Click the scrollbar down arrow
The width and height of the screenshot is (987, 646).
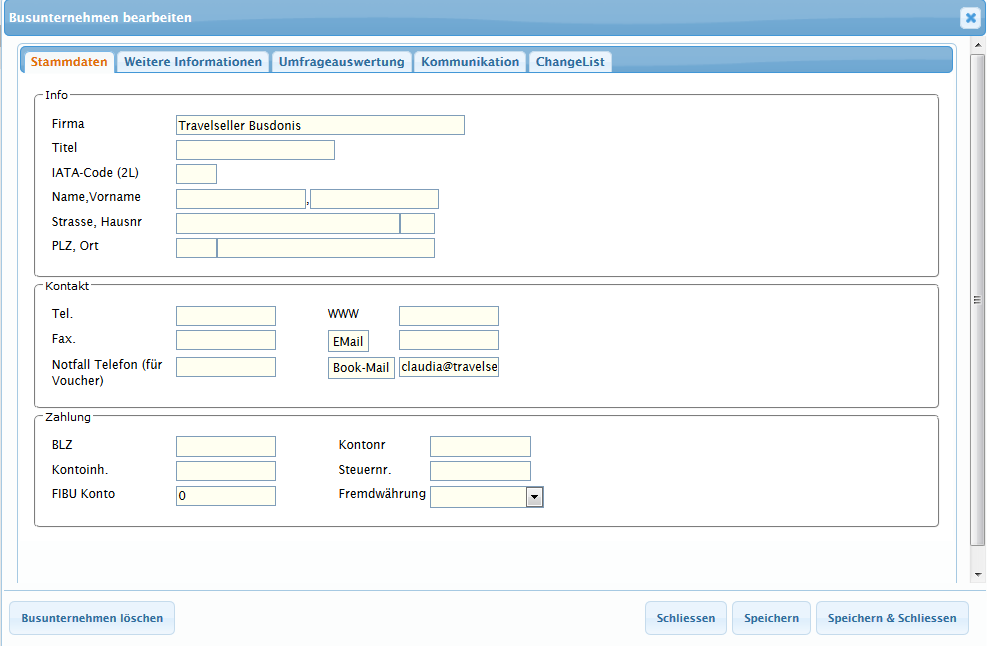click(978, 575)
